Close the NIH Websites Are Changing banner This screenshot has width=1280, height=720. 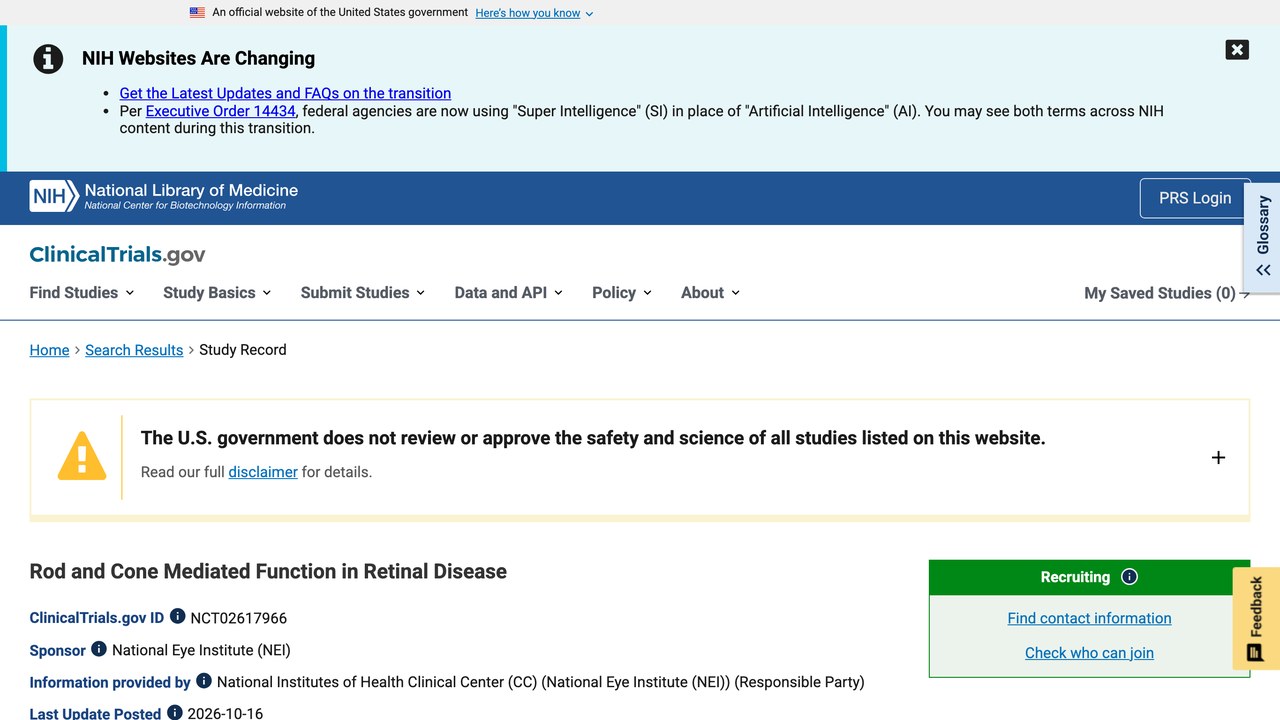[1237, 50]
